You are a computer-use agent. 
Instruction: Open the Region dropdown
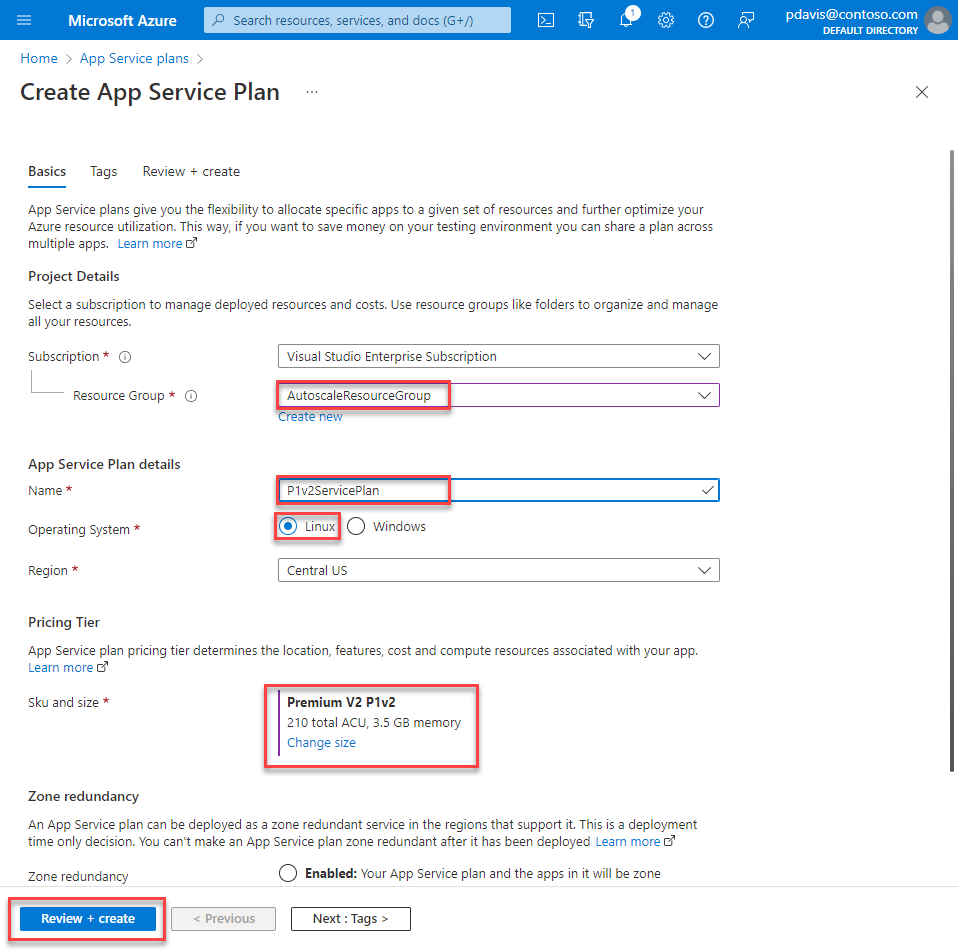click(x=498, y=571)
